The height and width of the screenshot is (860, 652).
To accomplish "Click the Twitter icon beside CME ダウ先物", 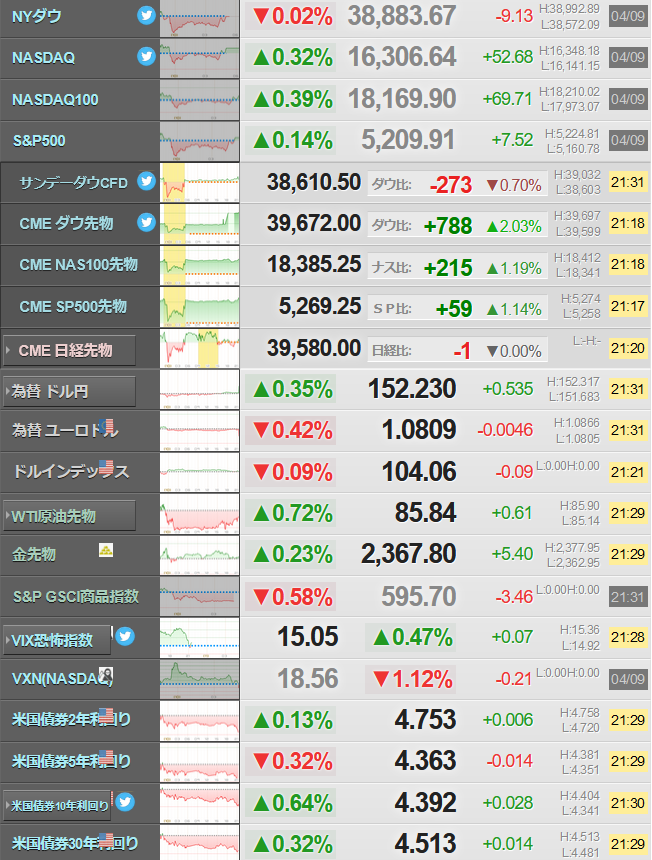I will pyautogui.click(x=146, y=222).
